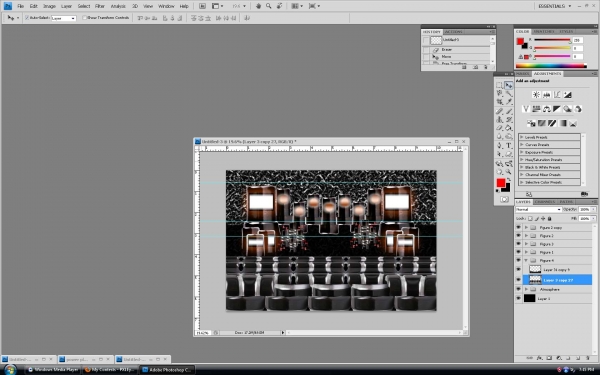Hide the Figure 1 group
The image size is (600, 375).
[518, 252]
